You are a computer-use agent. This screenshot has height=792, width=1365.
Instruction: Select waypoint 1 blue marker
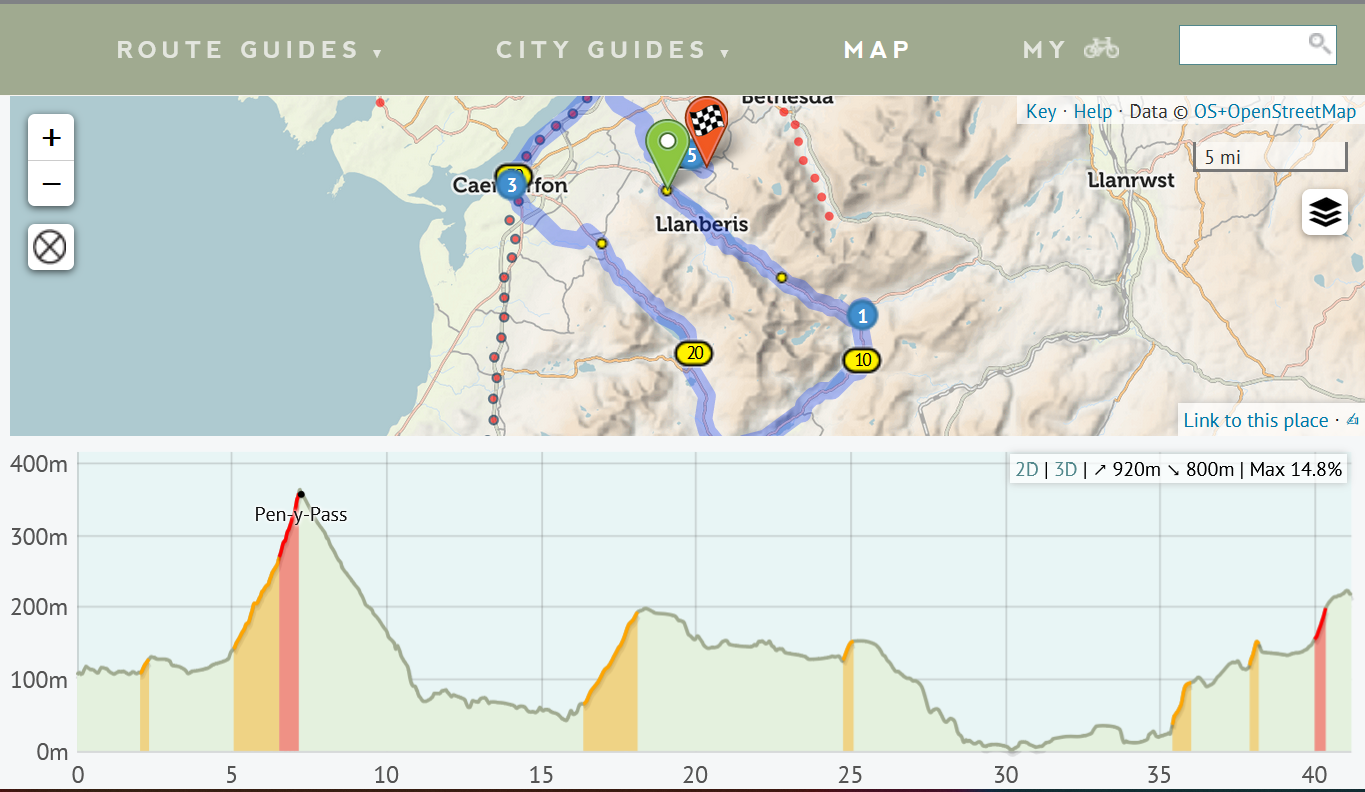click(x=861, y=315)
